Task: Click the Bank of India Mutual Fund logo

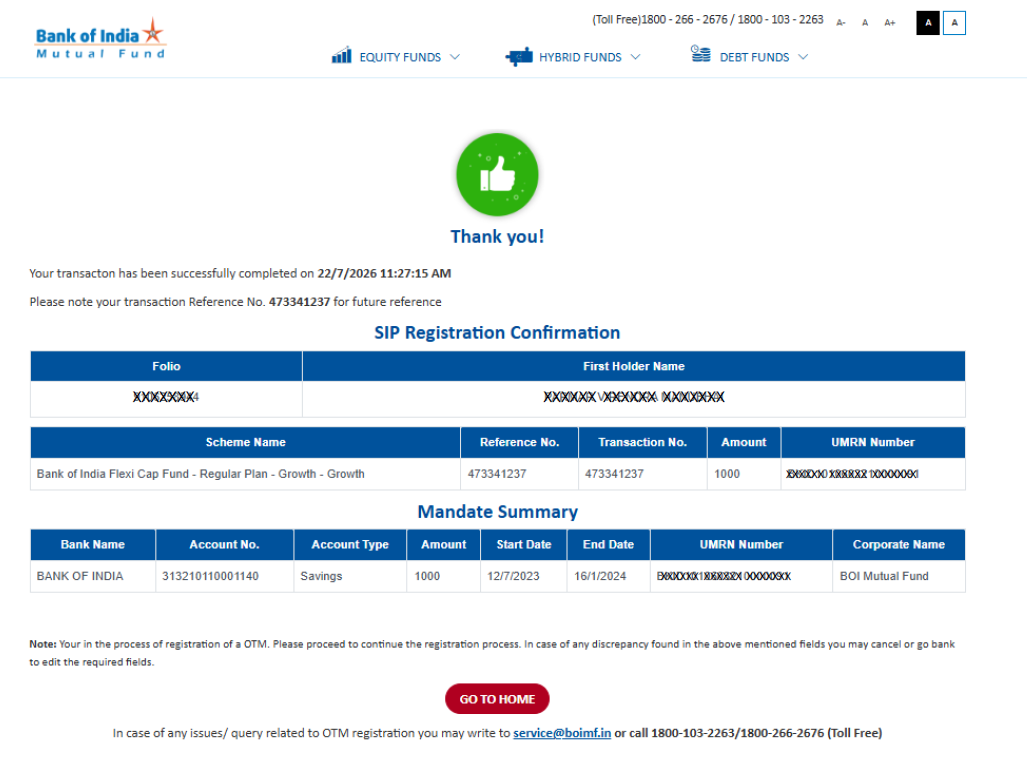Action: (x=100, y=39)
